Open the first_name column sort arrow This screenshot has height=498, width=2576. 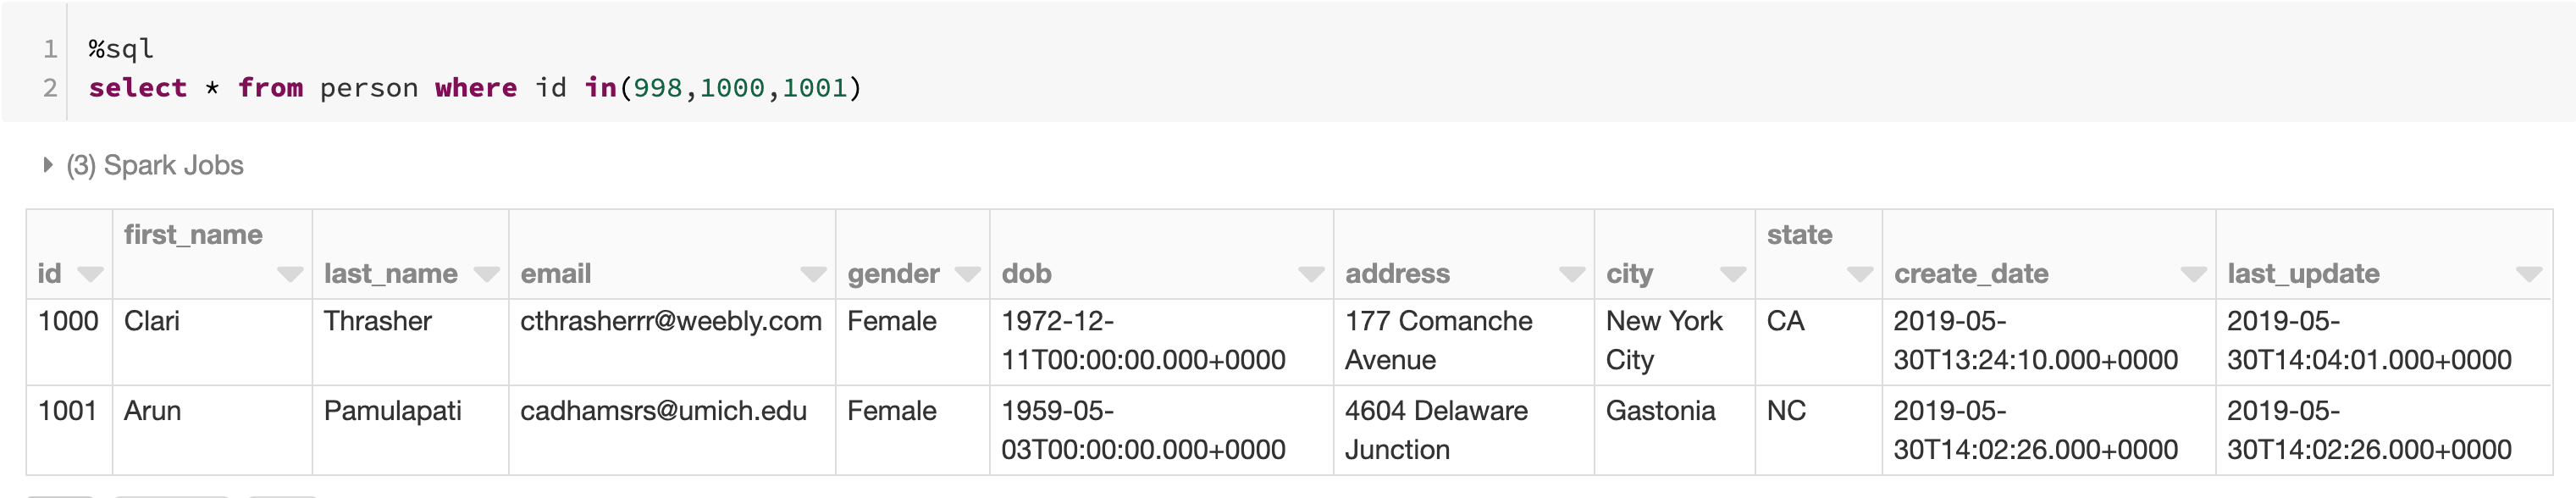pyautogui.click(x=290, y=274)
